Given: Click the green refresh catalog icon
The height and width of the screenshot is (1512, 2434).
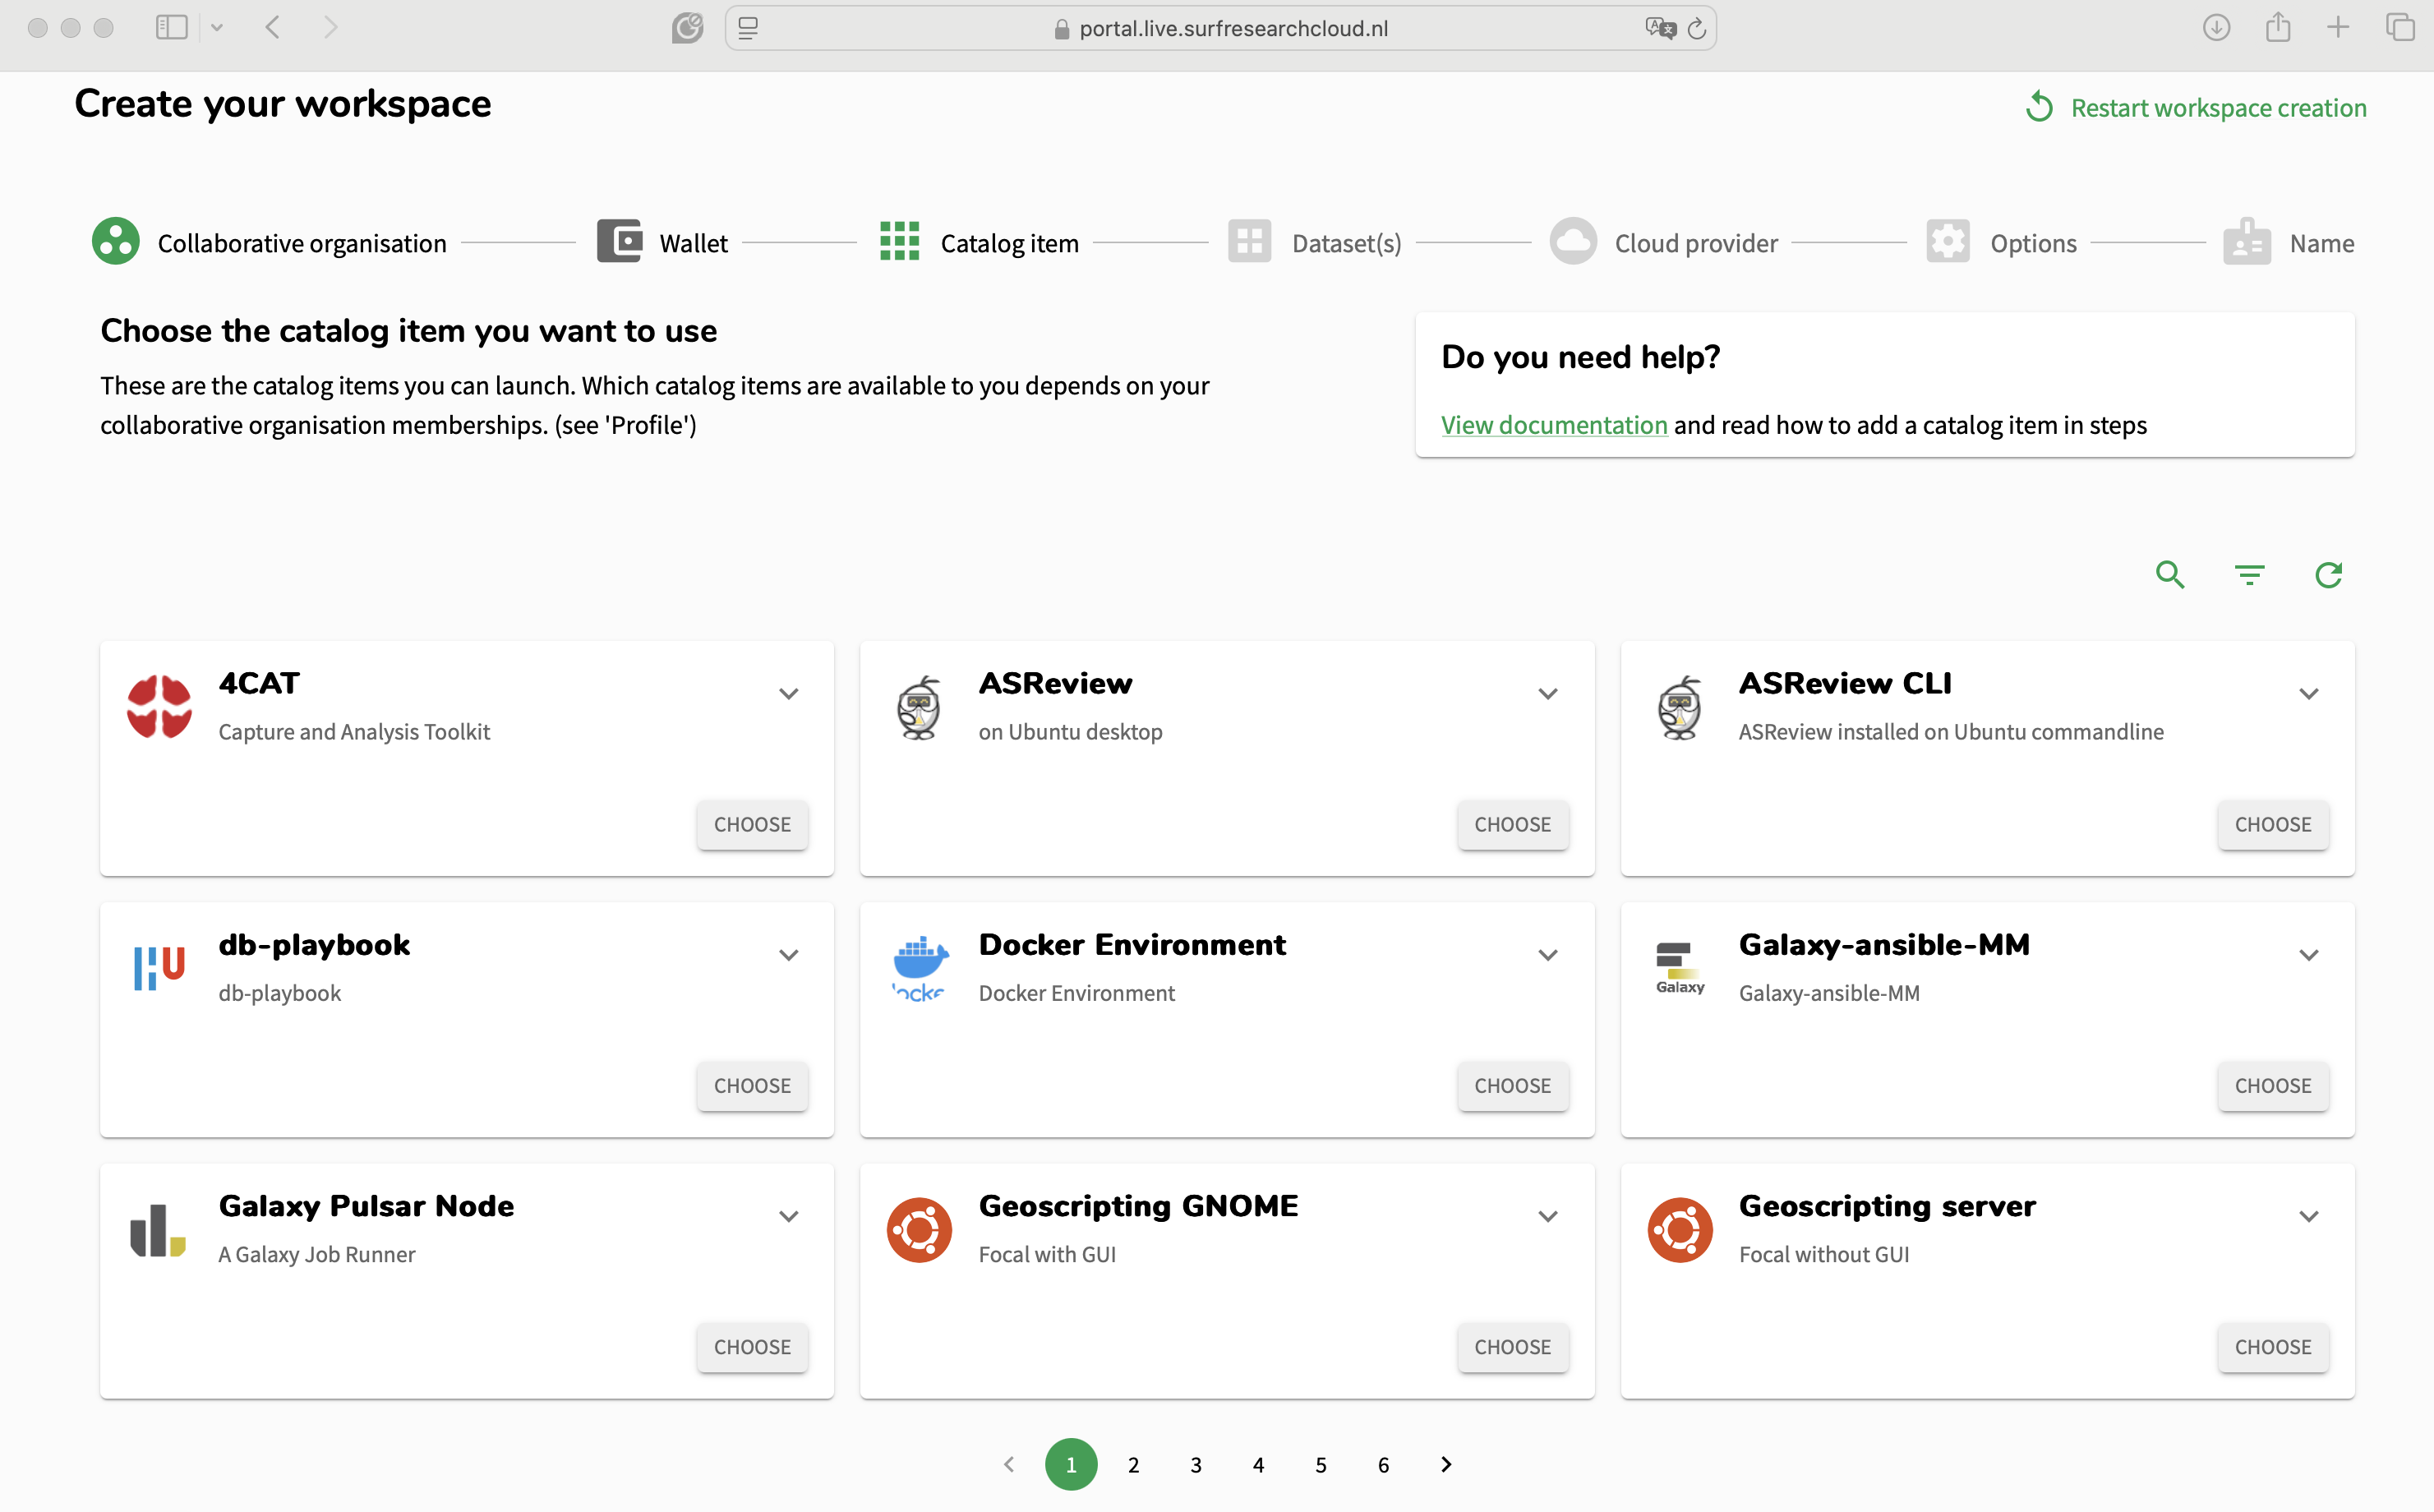Looking at the screenshot, I should (x=2329, y=575).
